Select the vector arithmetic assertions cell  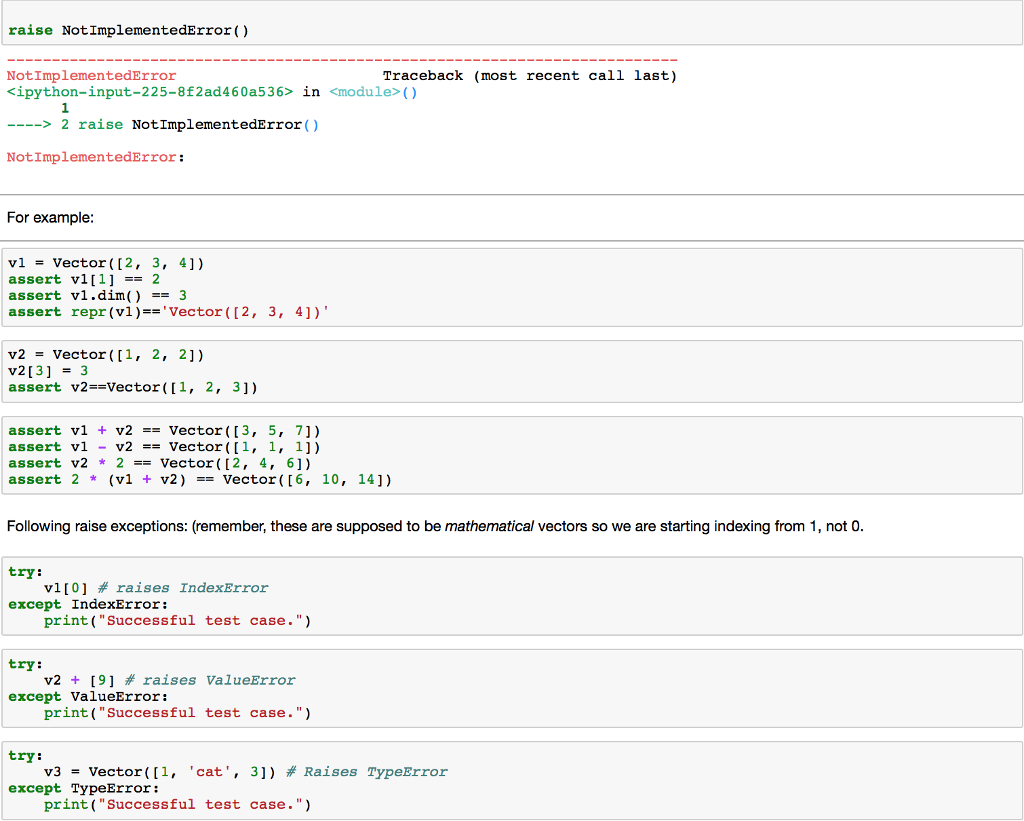[200, 455]
